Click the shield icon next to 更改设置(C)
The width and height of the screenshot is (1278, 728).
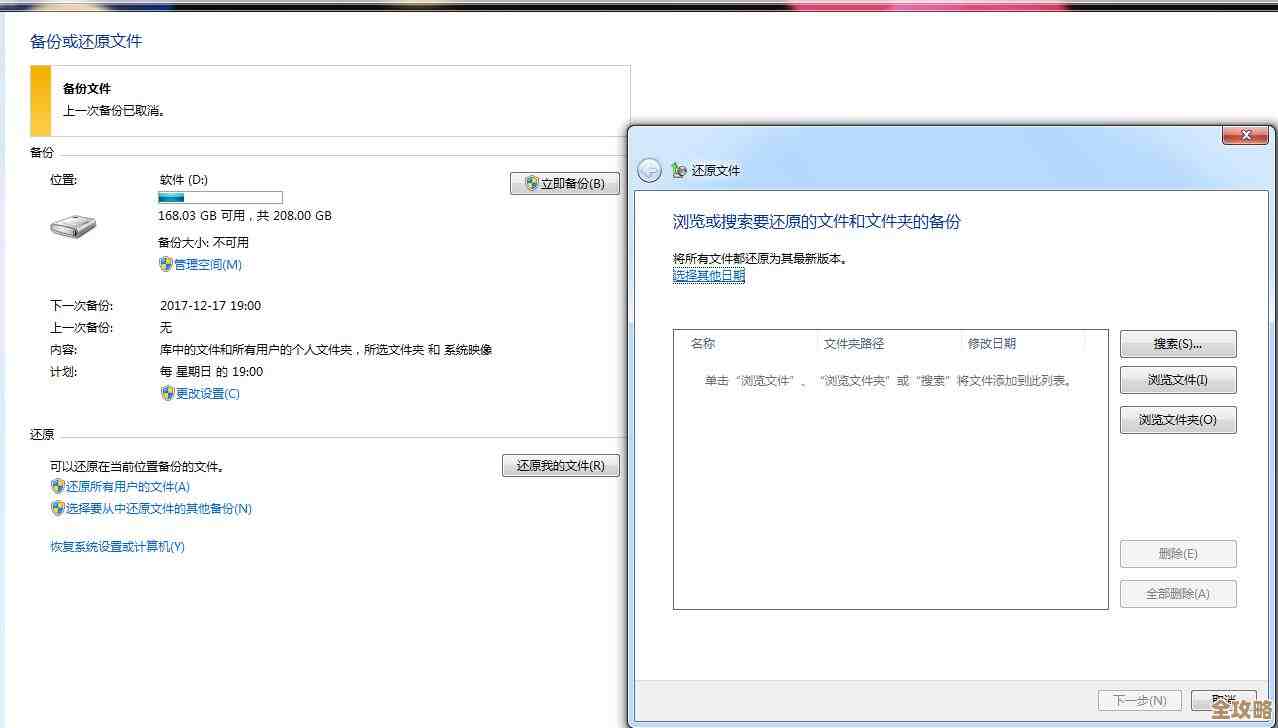[x=166, y=393]
